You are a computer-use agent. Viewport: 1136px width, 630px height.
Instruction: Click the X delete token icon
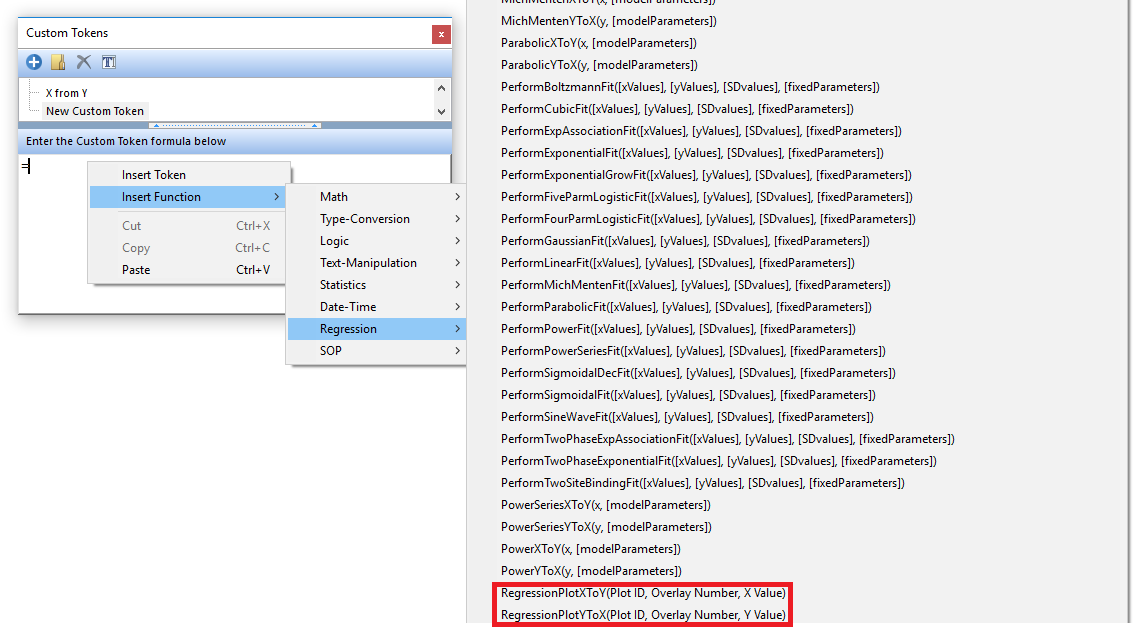point(84,62)
